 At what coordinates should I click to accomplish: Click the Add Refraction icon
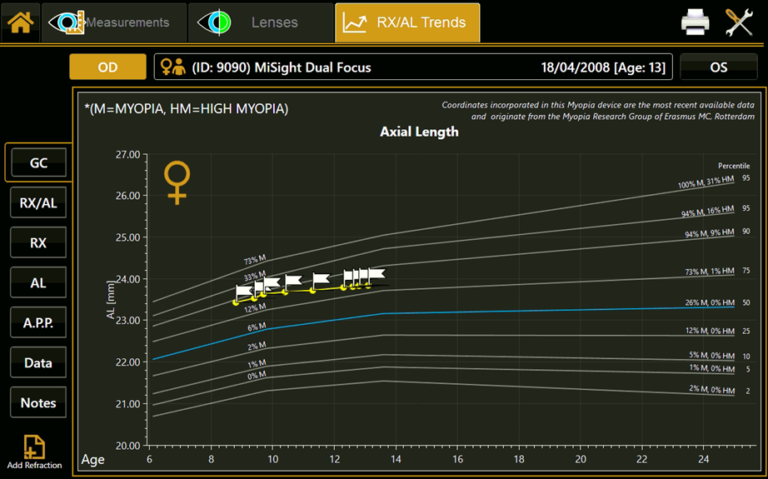[34, 448]
